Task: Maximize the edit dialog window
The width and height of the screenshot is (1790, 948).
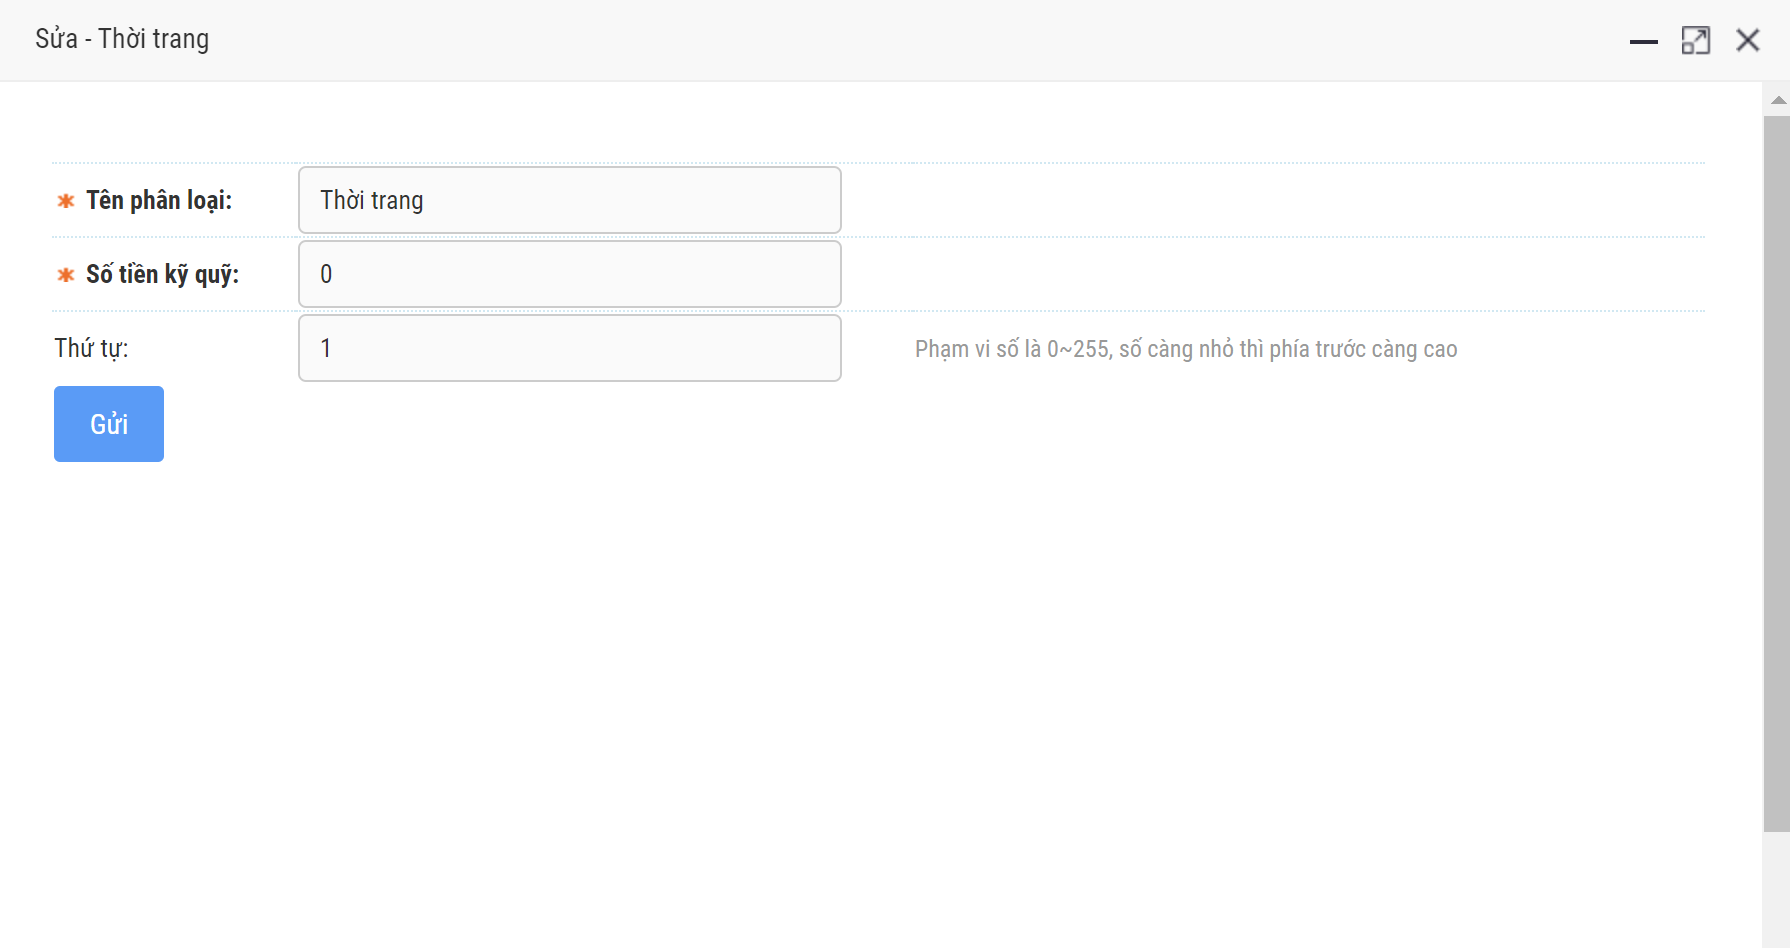Action: pyautogui.click(x=1695, y=41)
